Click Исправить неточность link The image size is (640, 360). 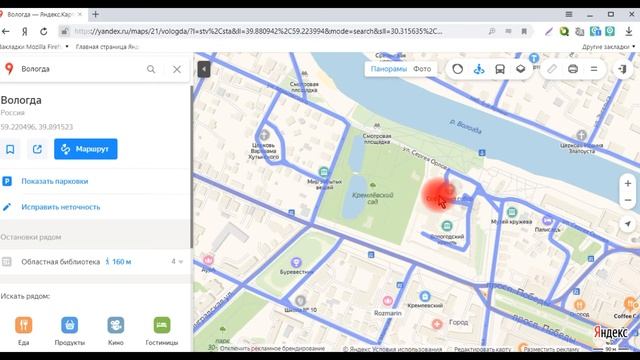[61, 207]
